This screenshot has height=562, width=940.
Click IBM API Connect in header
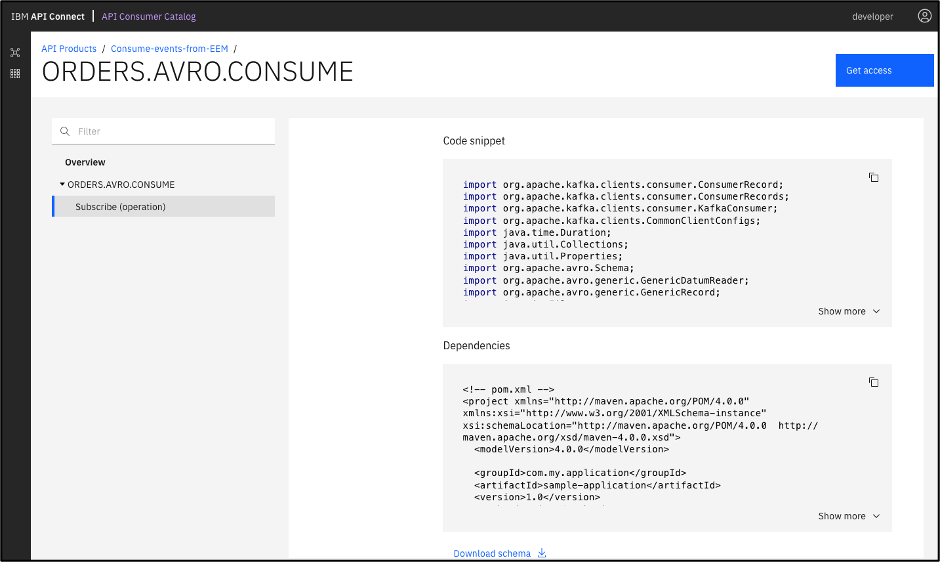click(48, 16)
